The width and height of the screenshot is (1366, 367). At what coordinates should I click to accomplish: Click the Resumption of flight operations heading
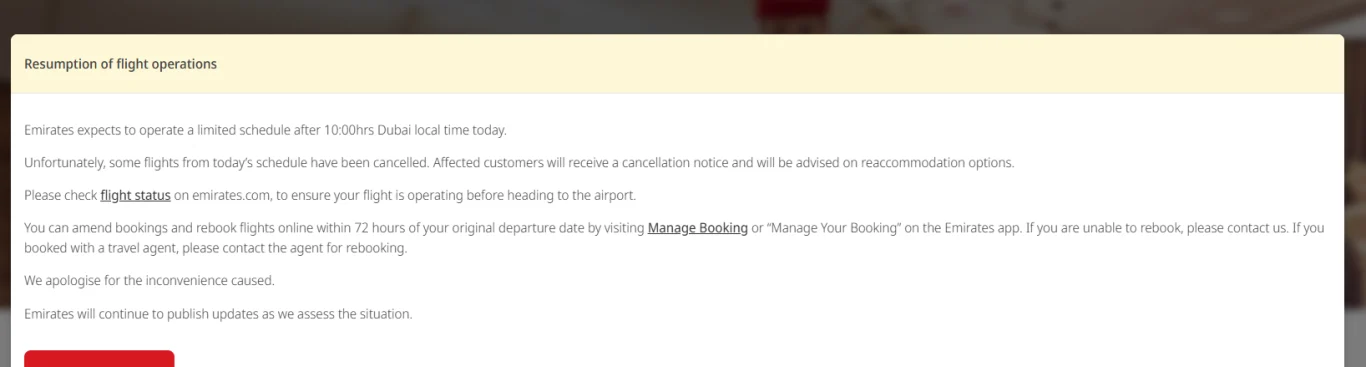pyautogui.click(x=120, y=64)
